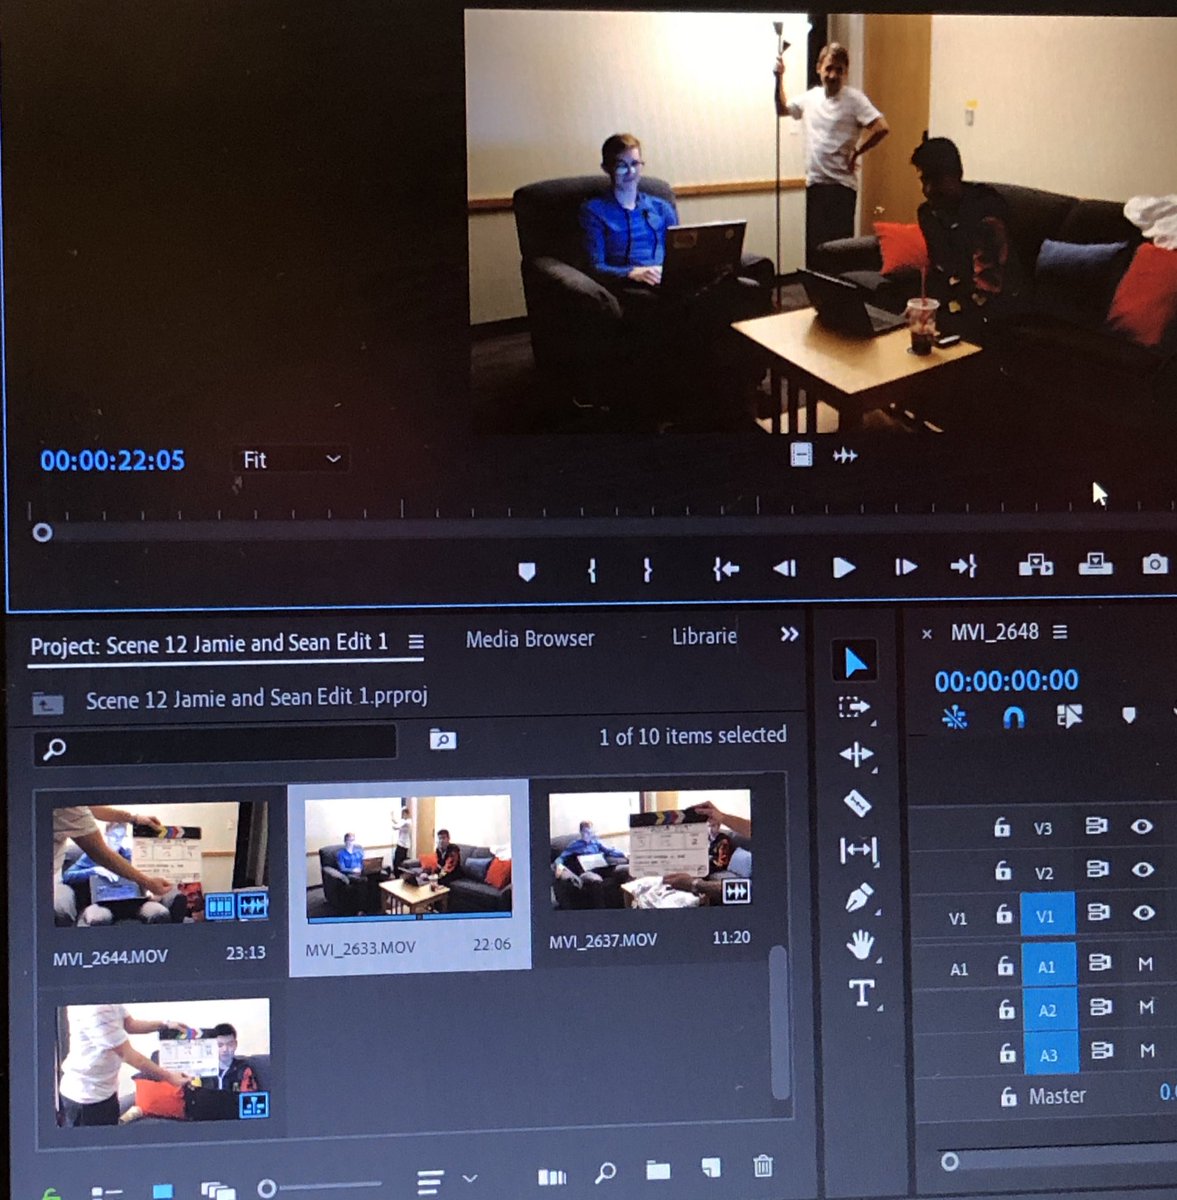
Task: Toggle sync lock for V2 track
Action: click(1097, 869)
